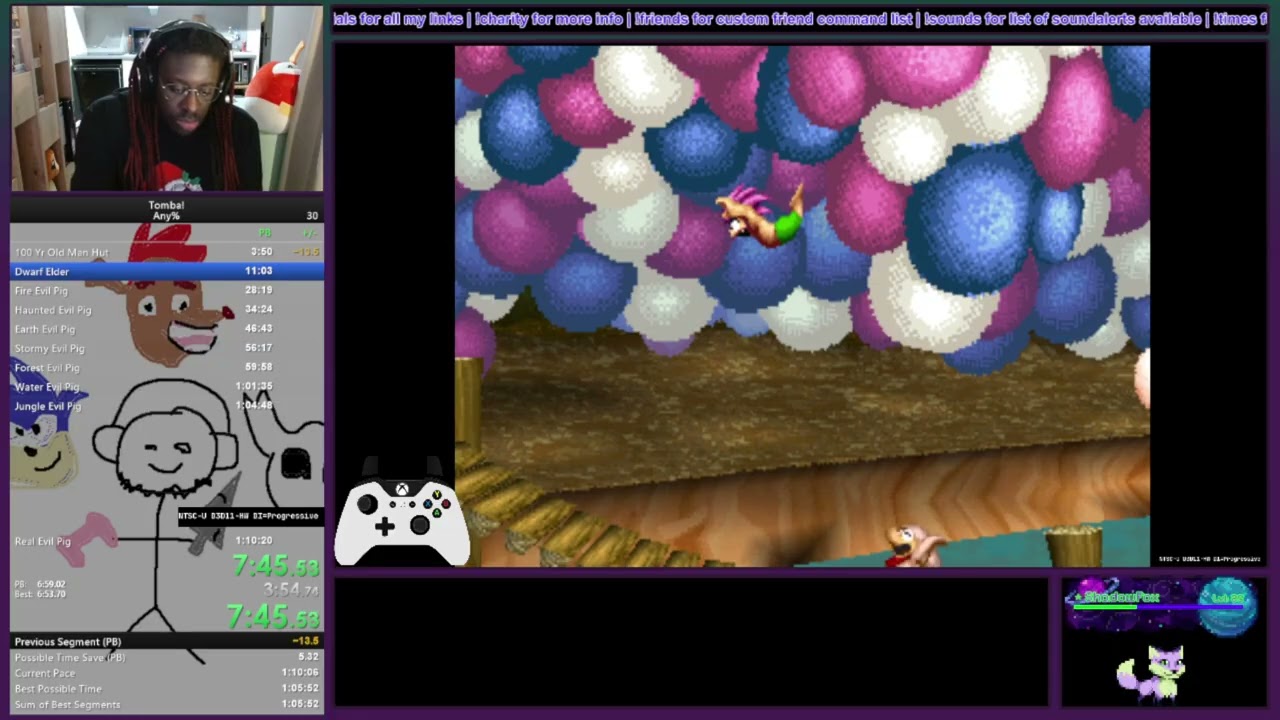Select the Fire Evil Pig split
1280x720 pixels.
pos(167,290)
